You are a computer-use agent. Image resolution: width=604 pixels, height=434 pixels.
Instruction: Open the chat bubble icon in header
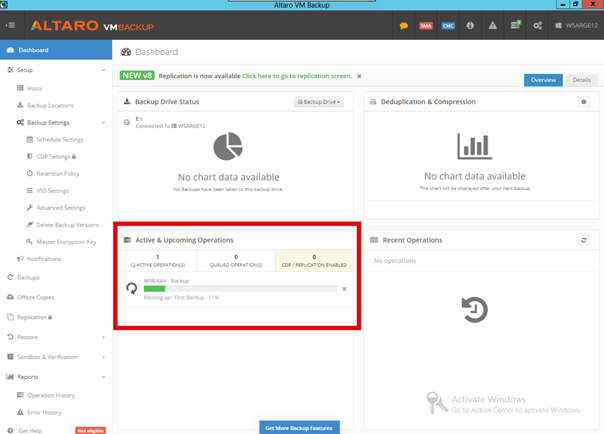pyautogui.click(x=404, y=26)
